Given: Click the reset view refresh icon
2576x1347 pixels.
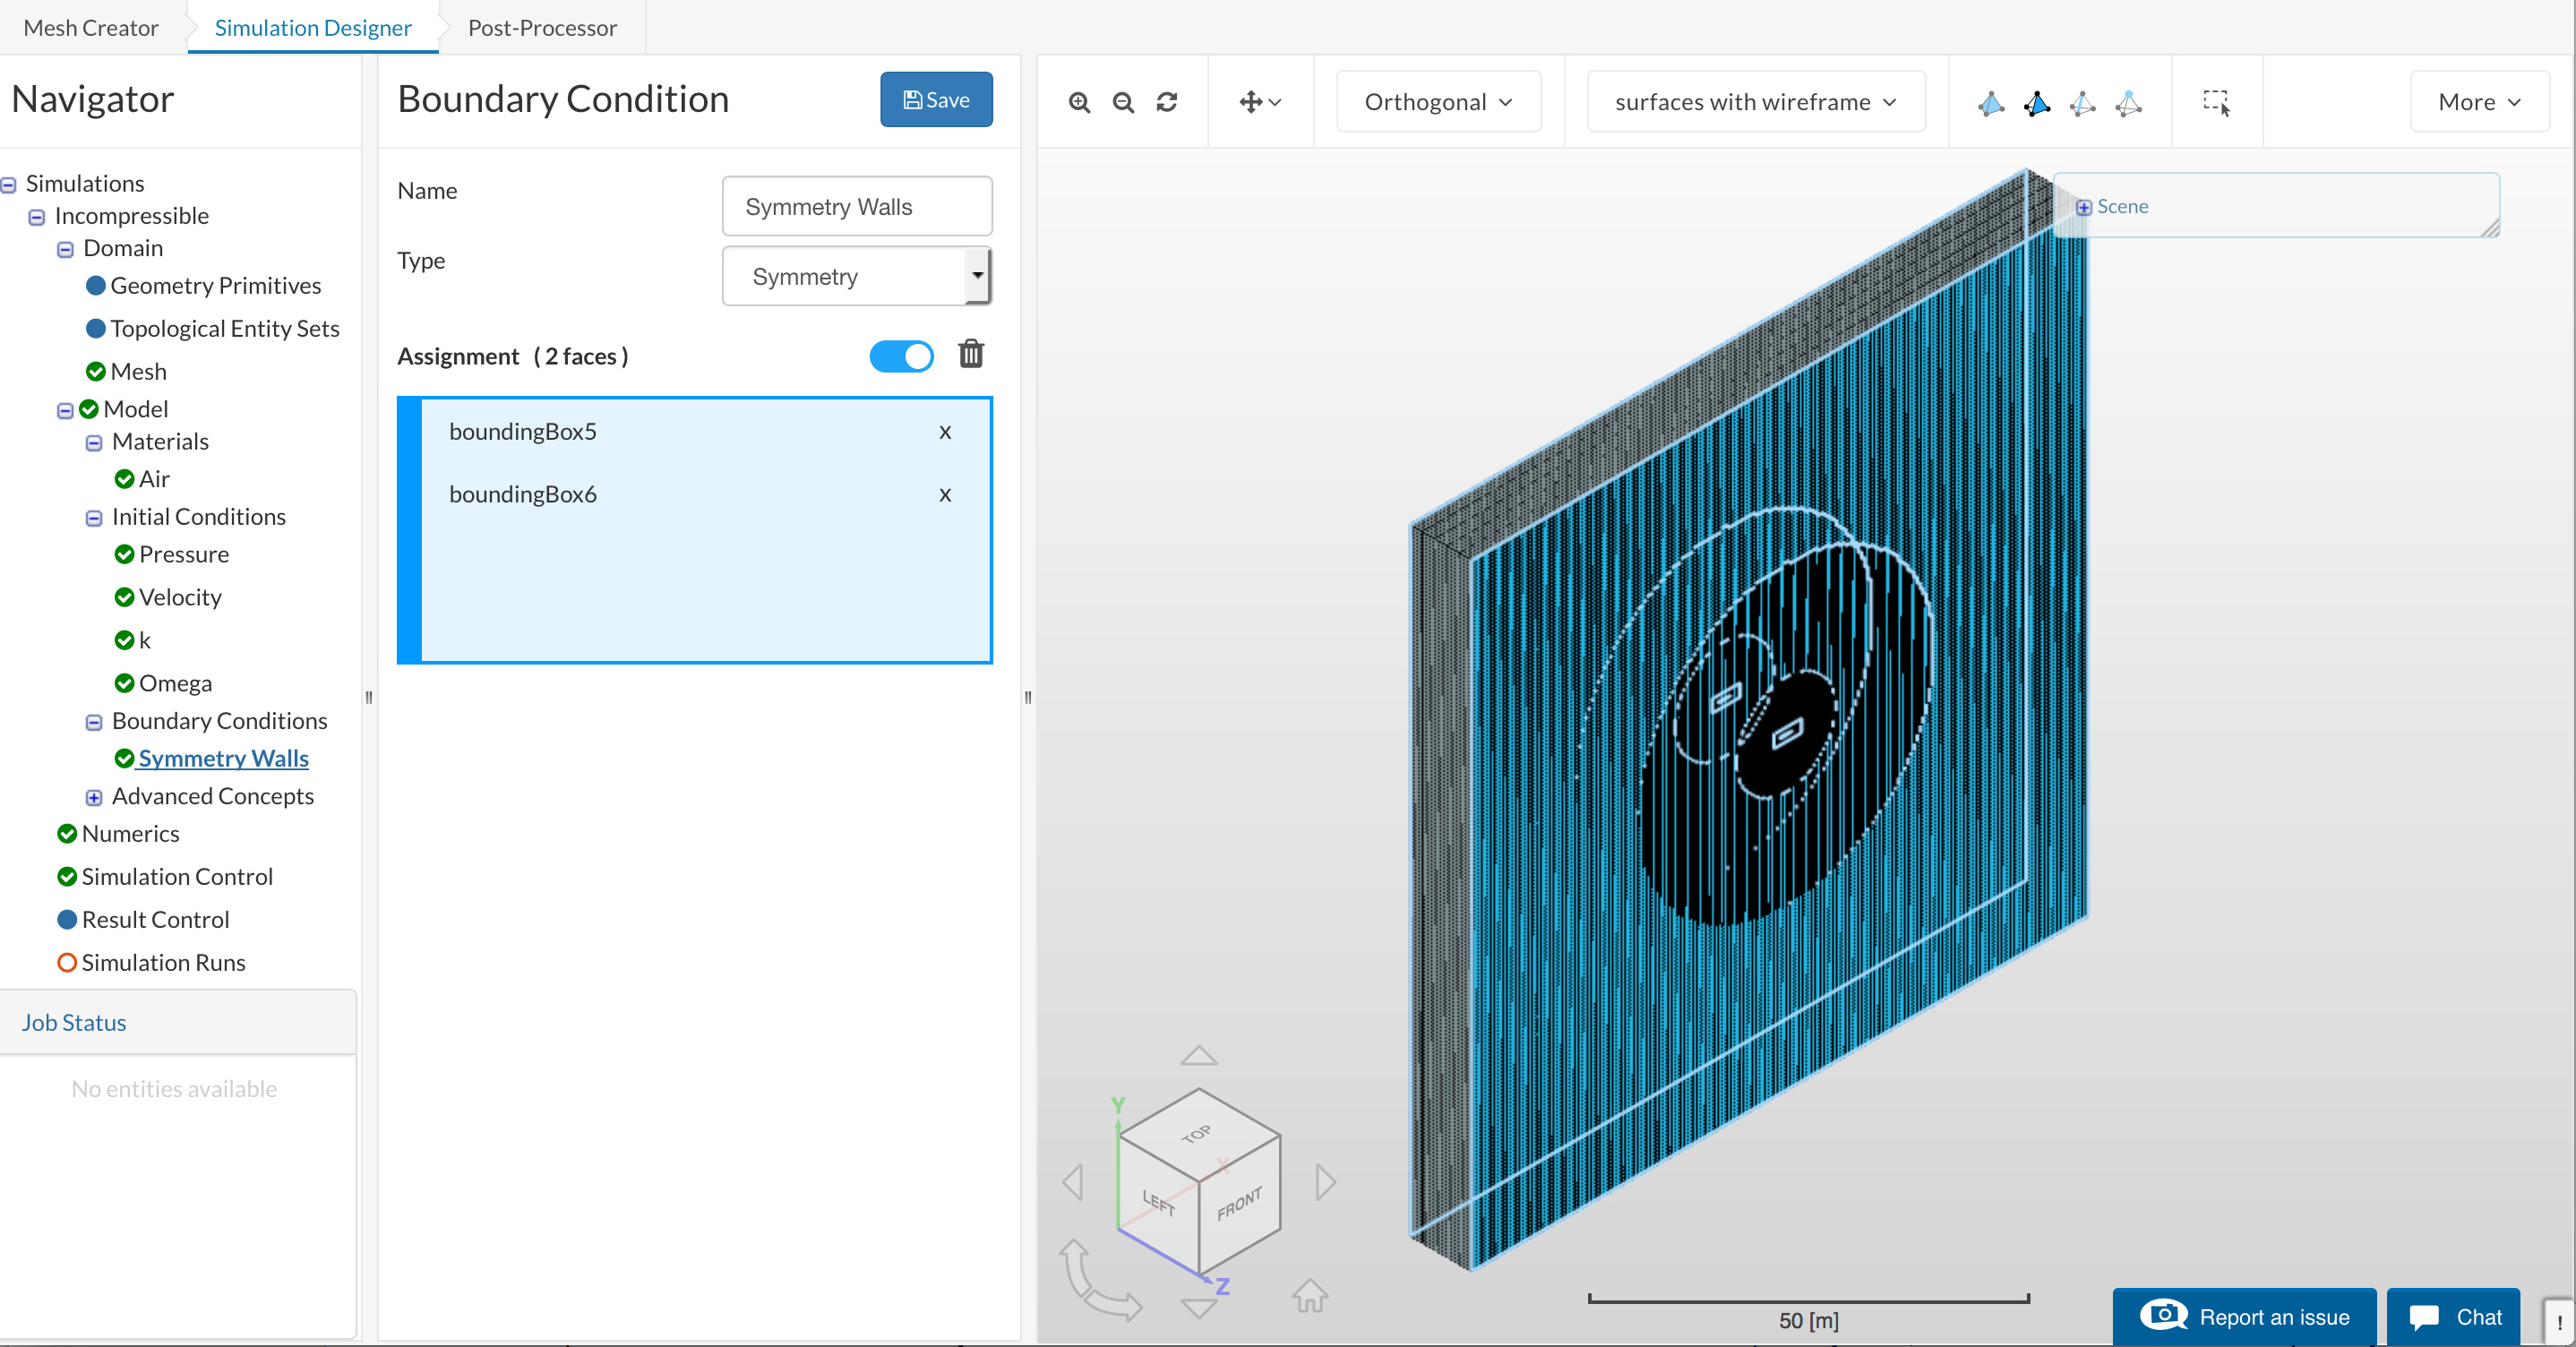Looking at the screenshot, I should click(x=1167, y=102).
